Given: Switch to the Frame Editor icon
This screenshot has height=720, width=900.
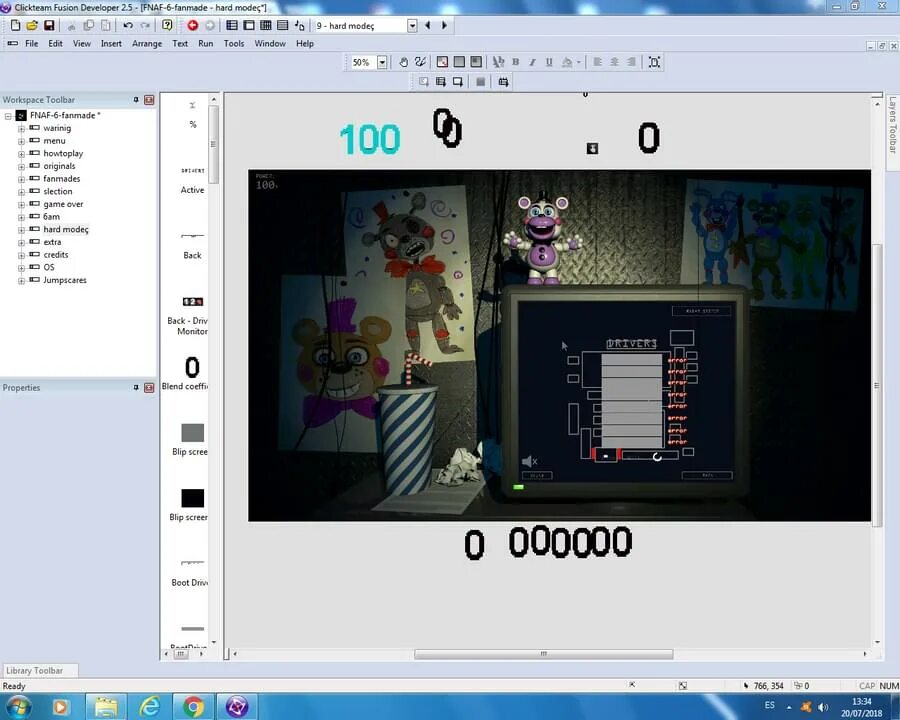Looking at the screenshot, I should 249,25.
